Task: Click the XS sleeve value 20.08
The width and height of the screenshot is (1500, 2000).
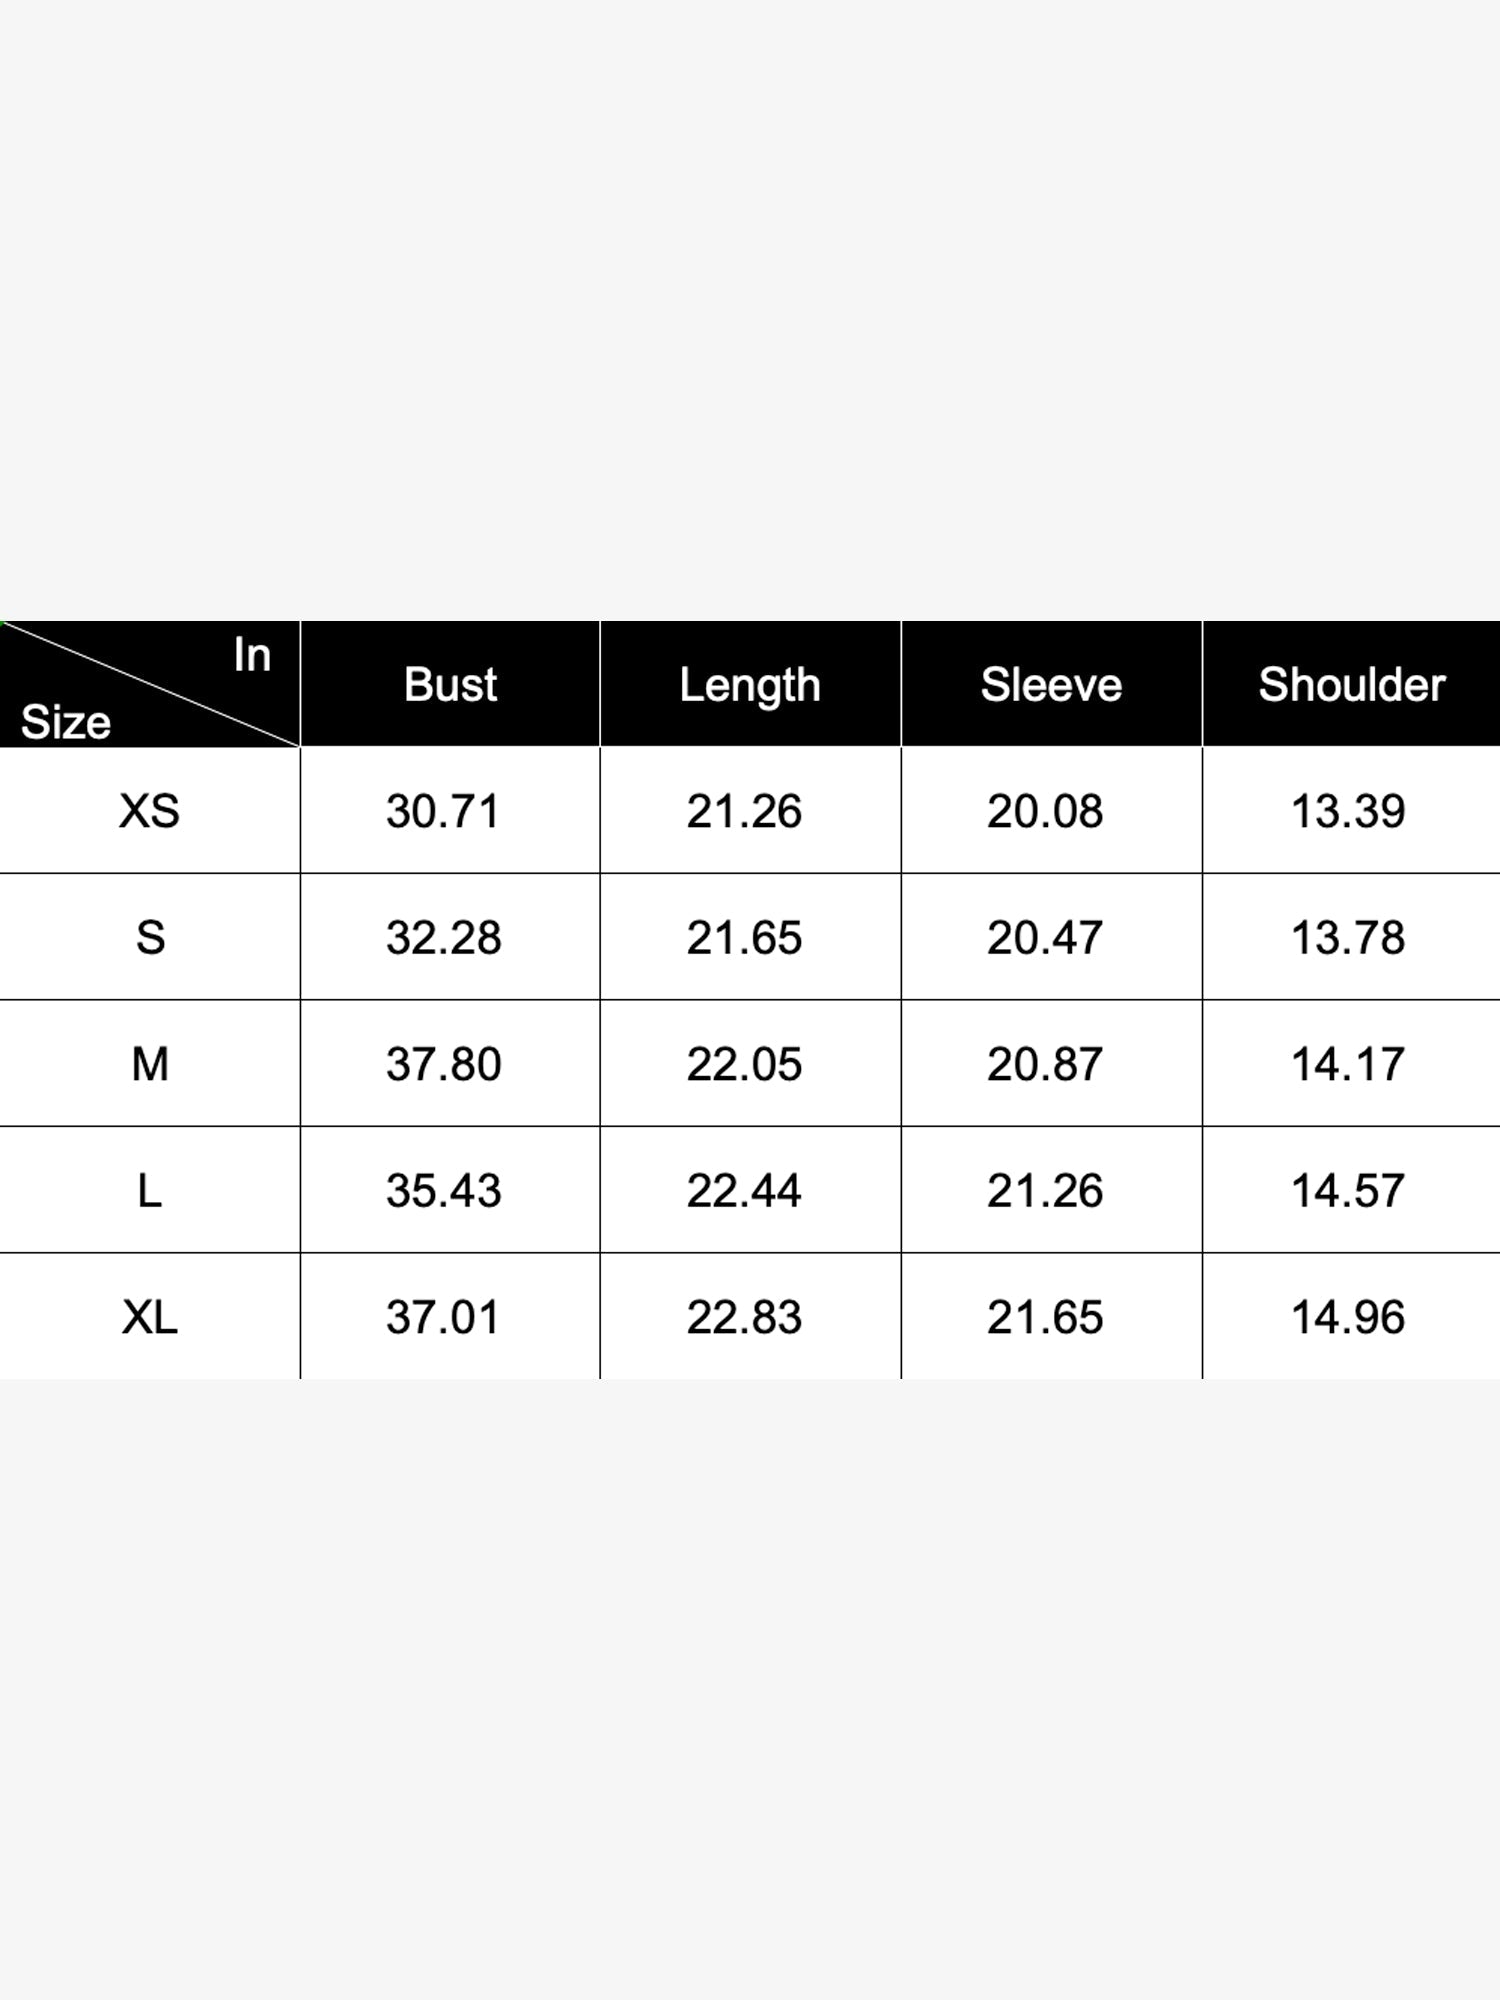Action: pyautogui.click(x=1045, y=811)
